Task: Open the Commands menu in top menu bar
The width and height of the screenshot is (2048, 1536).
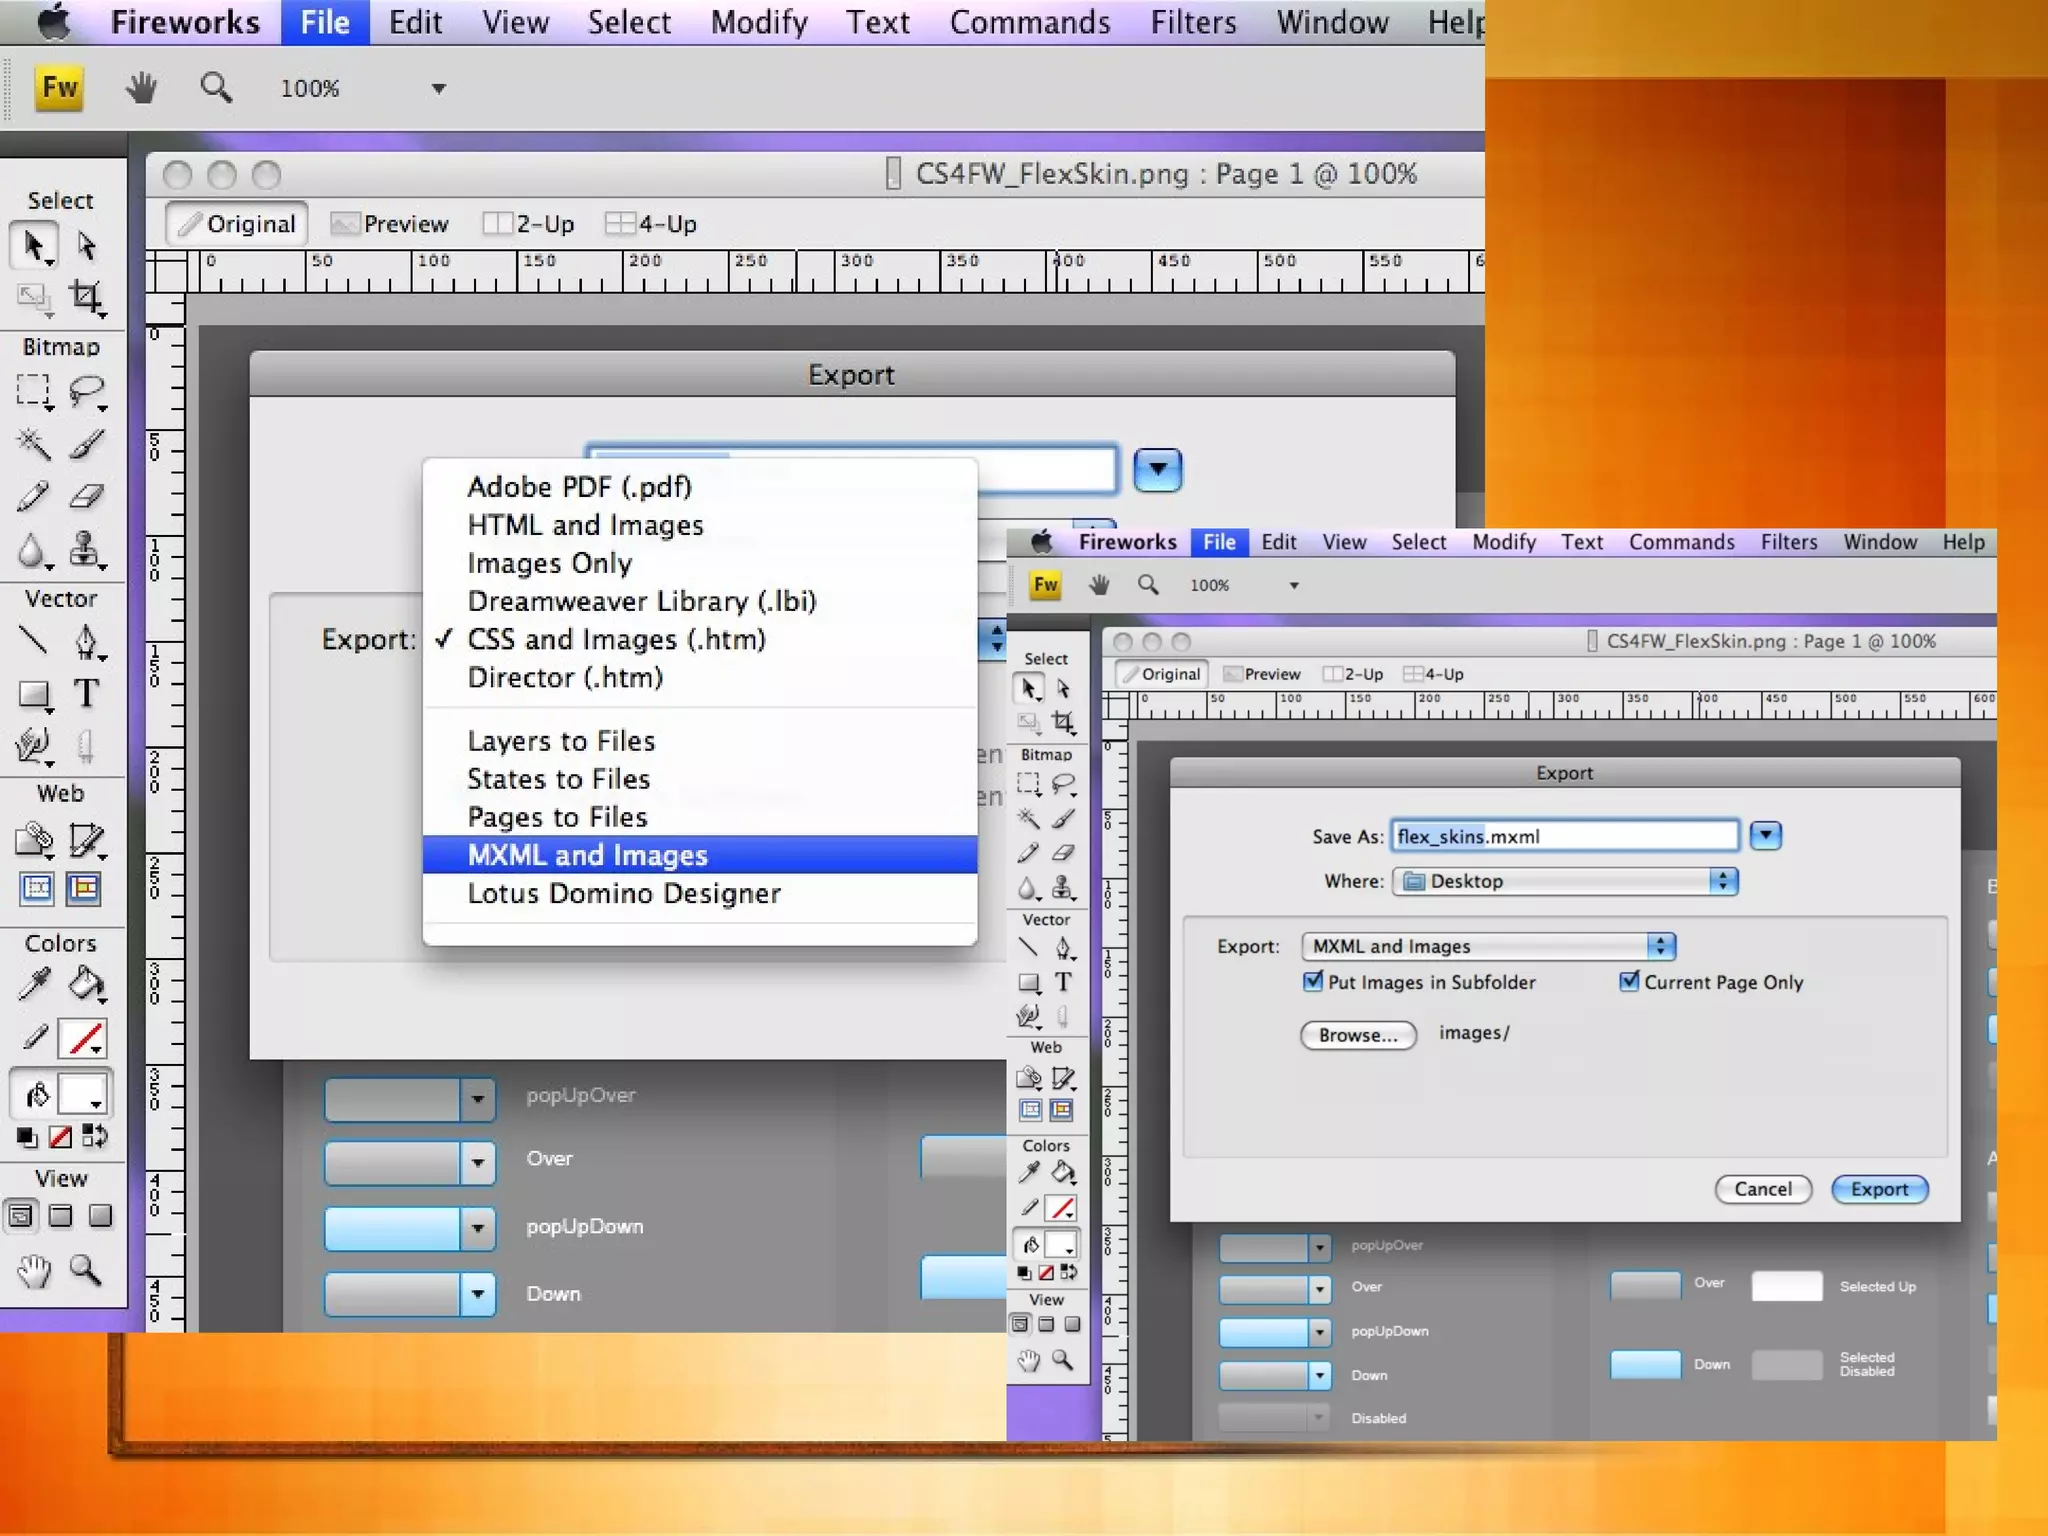Action: tap(1029, 22)
